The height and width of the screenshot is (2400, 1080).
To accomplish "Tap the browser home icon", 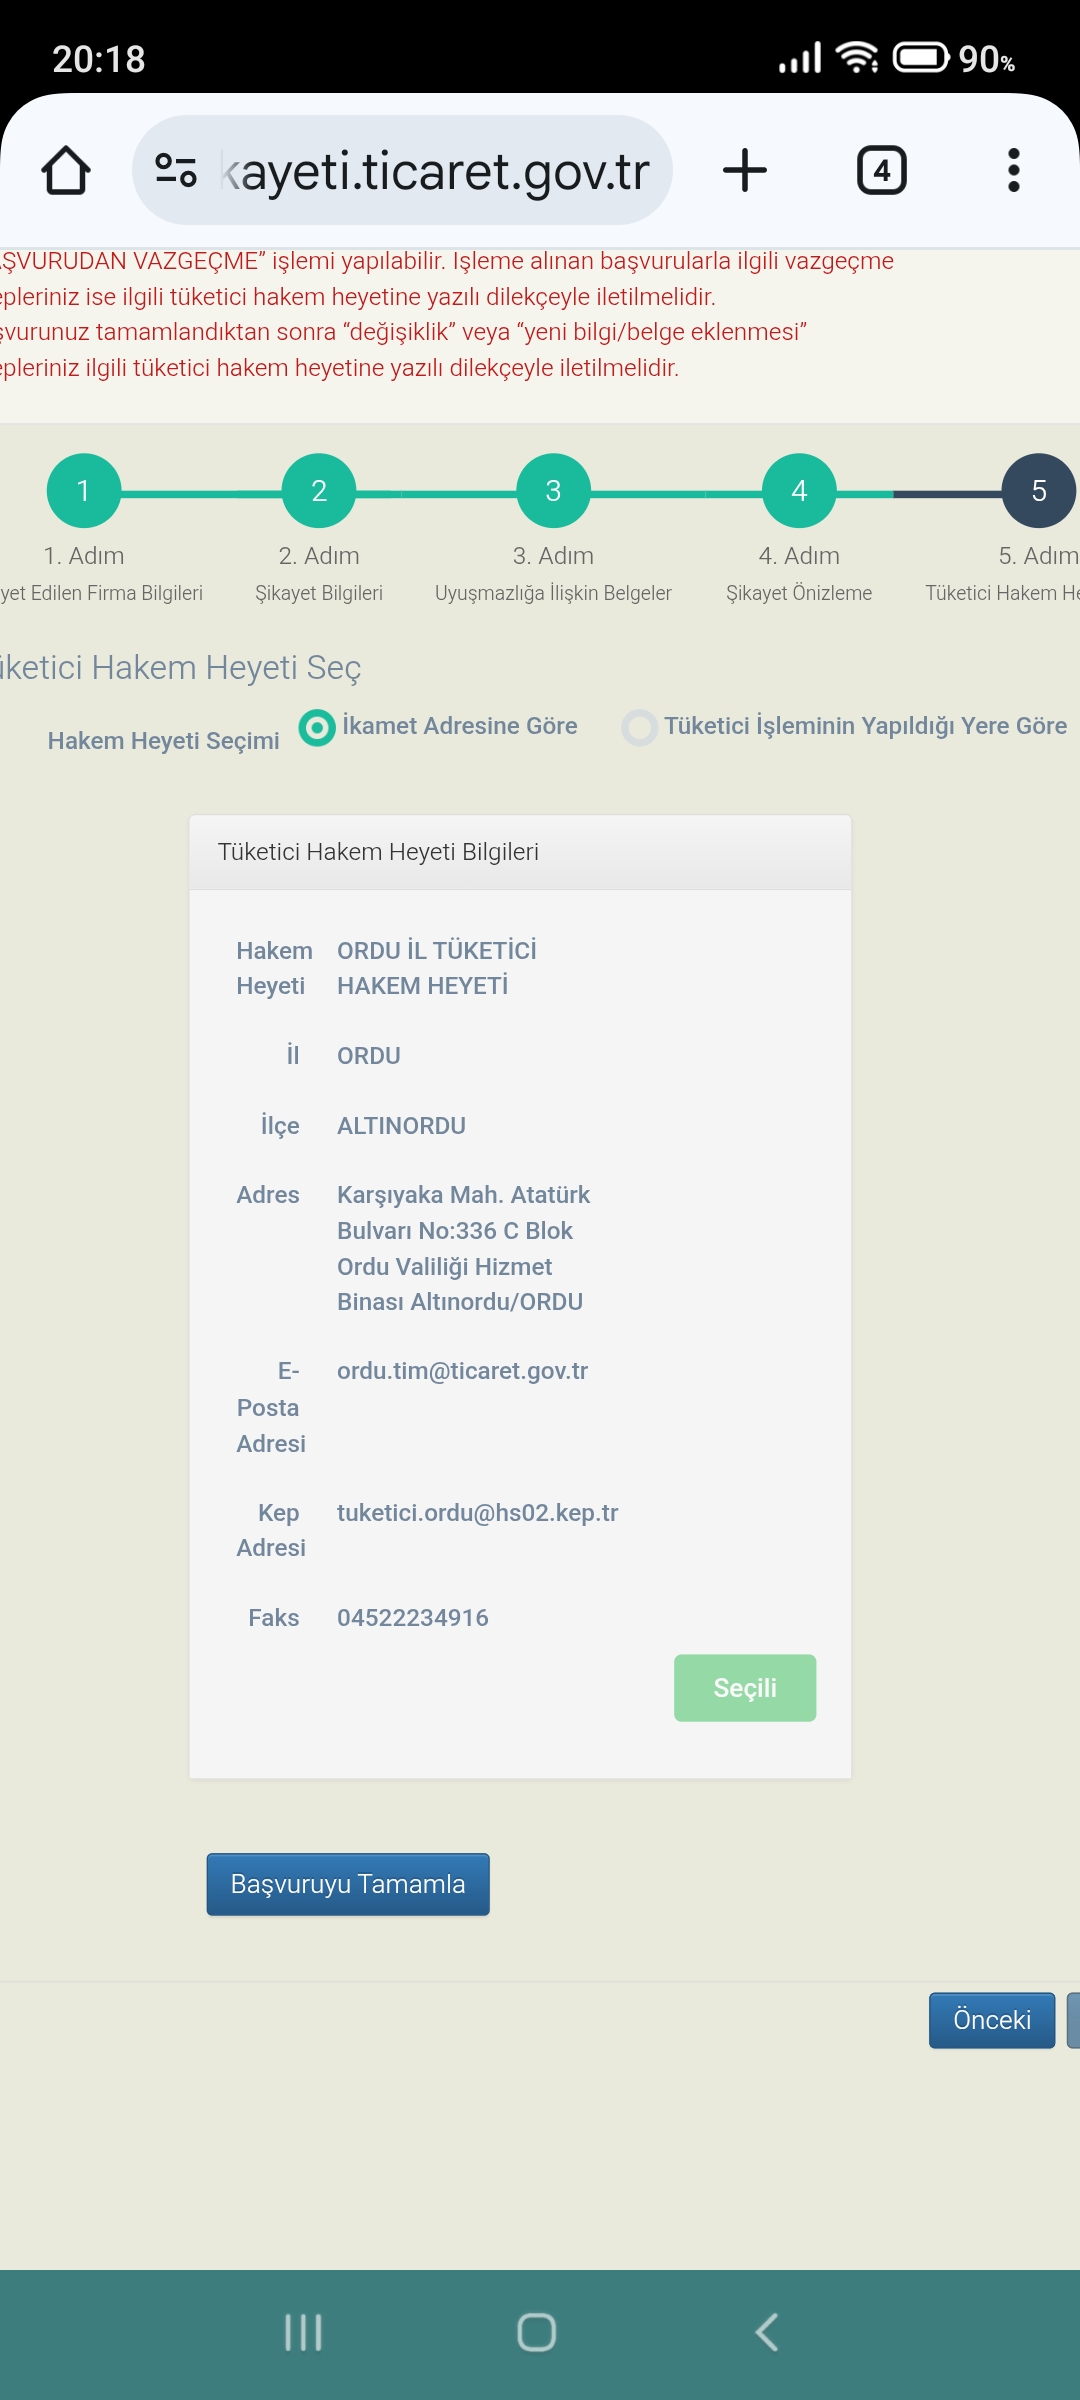I will pyautogui.click(x=66, y=170).
